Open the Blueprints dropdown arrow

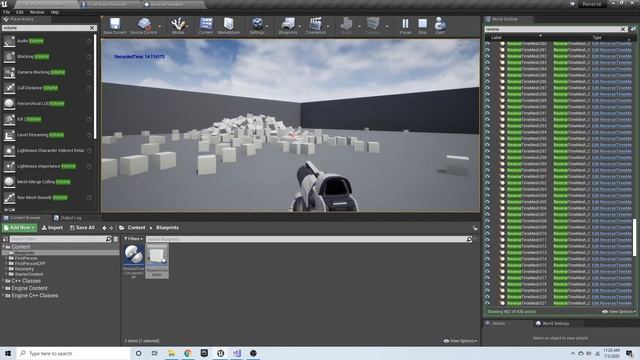coord(300,26)
